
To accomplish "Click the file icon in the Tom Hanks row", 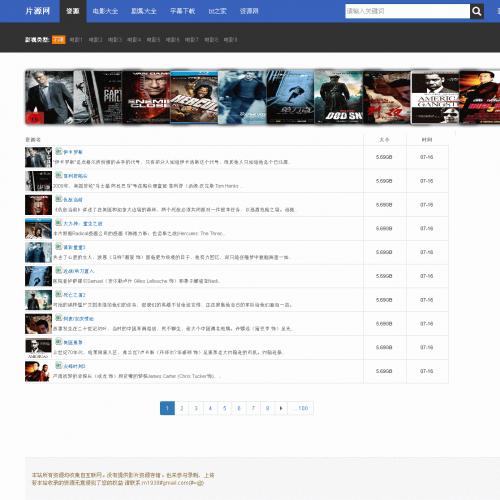I will point(58,175).
